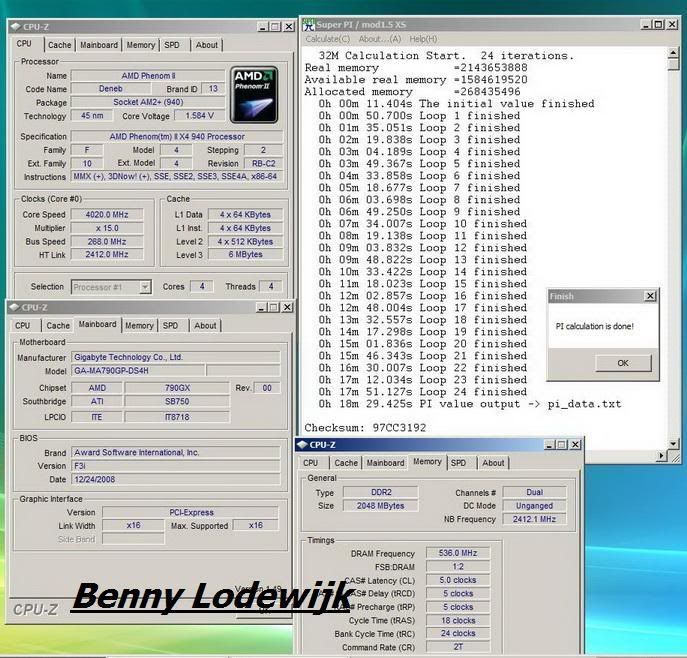Open the Processor #1 selection dropdown

click(x=145, y=287)
